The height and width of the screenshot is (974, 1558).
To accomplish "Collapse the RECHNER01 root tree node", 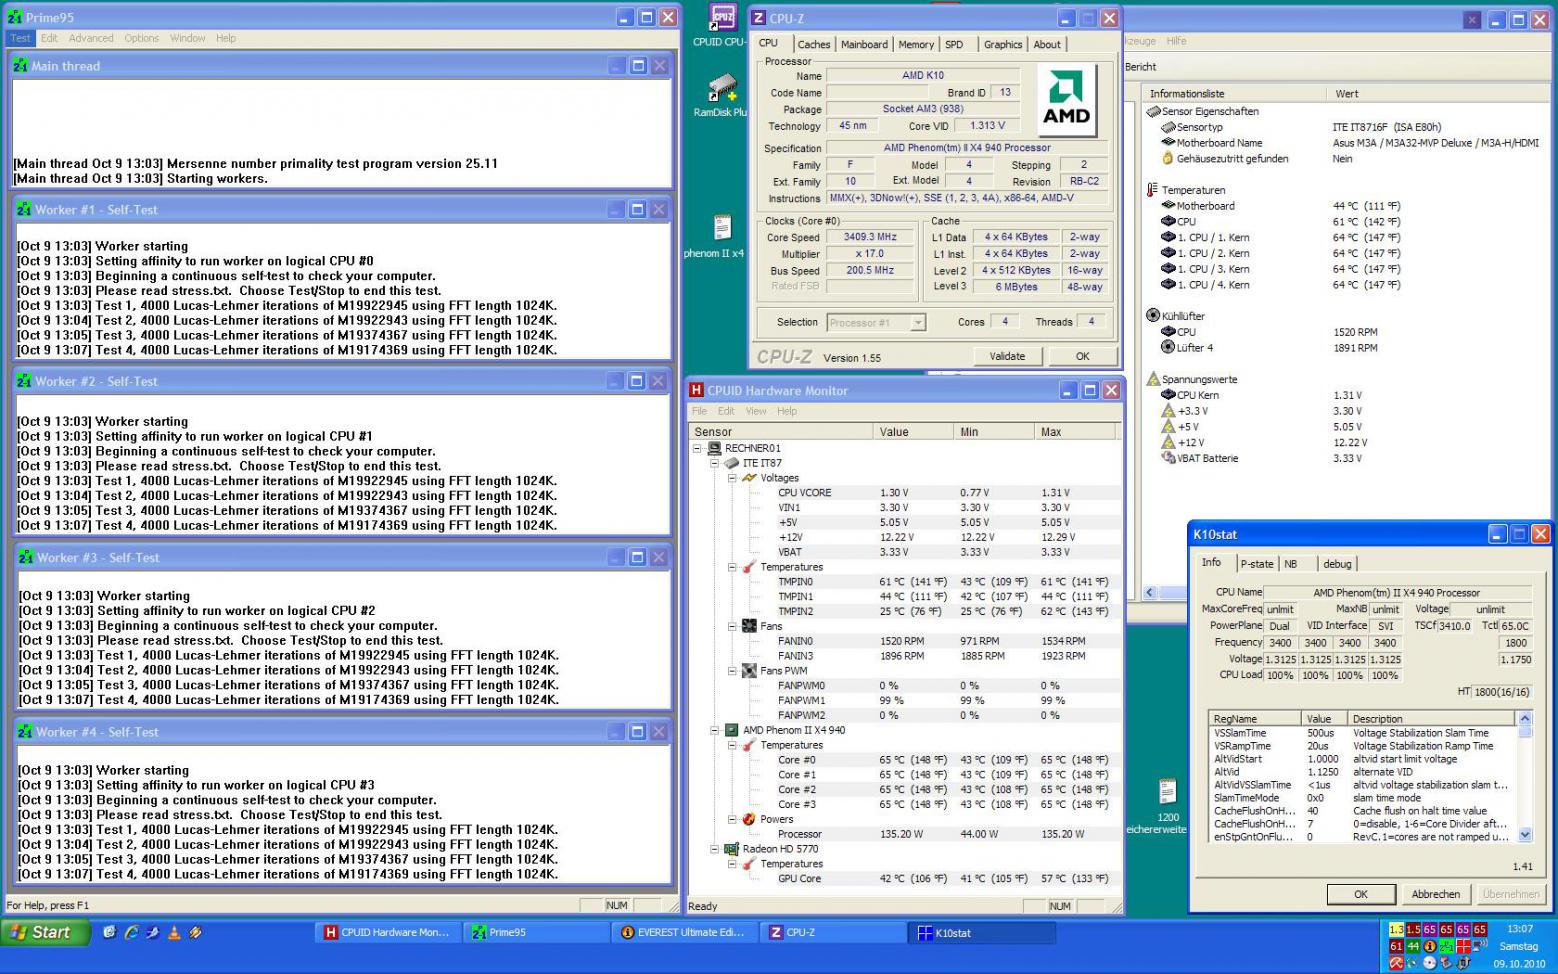I will pos(697,448).
